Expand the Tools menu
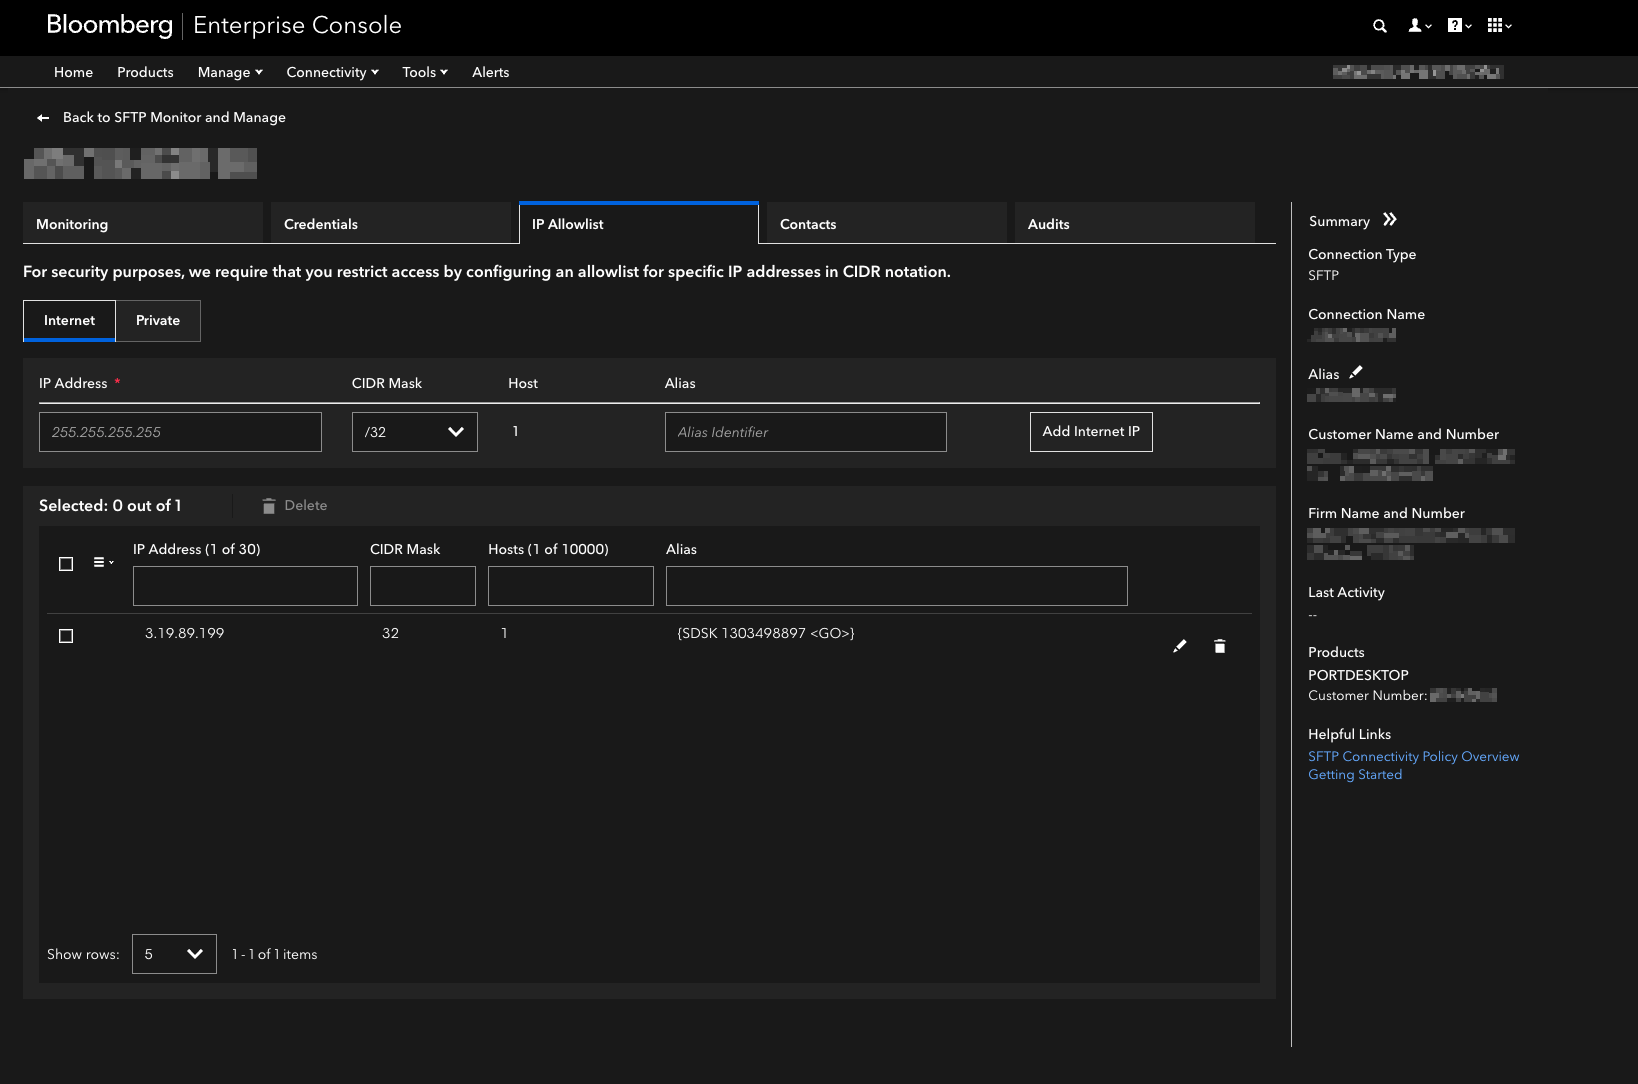Image resolution: width=1638 pixels, height=1084 pixels. point(425,72)
